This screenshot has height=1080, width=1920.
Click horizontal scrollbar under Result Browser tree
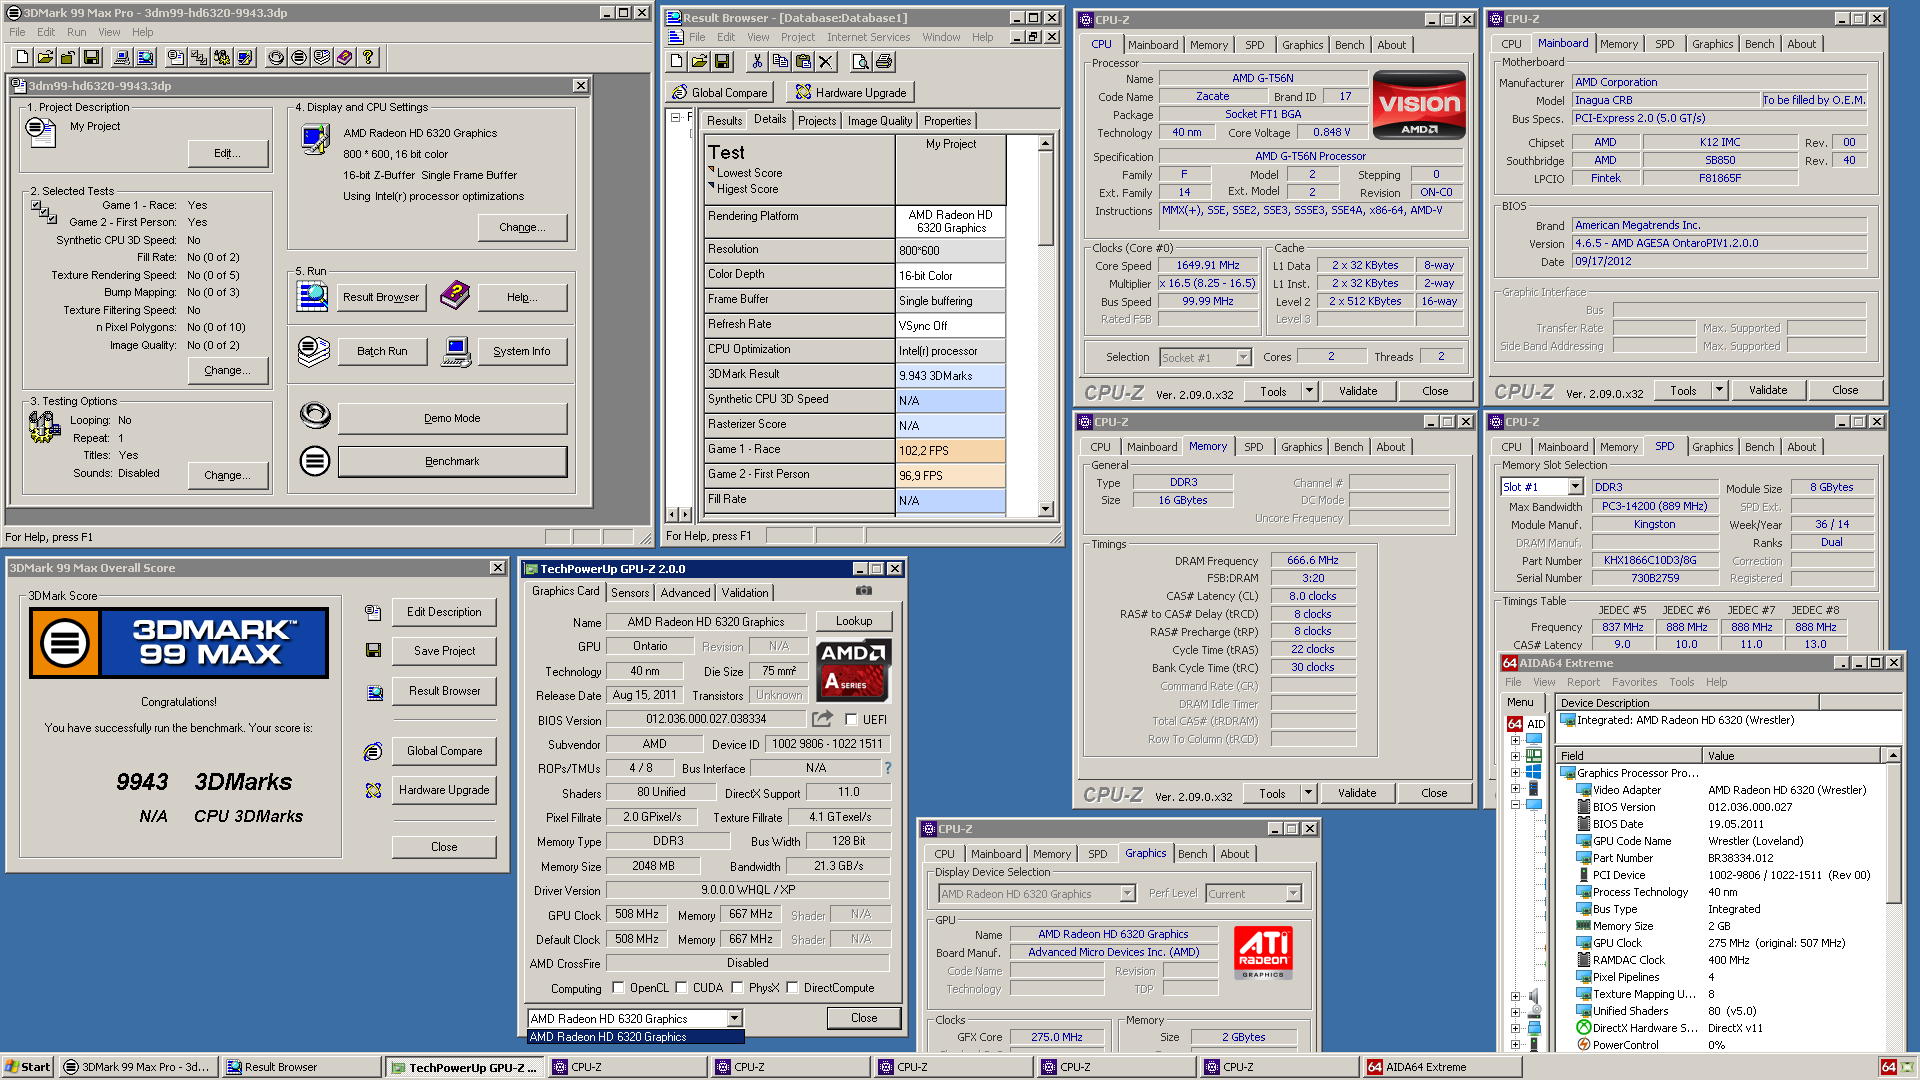tap(679, 514)
